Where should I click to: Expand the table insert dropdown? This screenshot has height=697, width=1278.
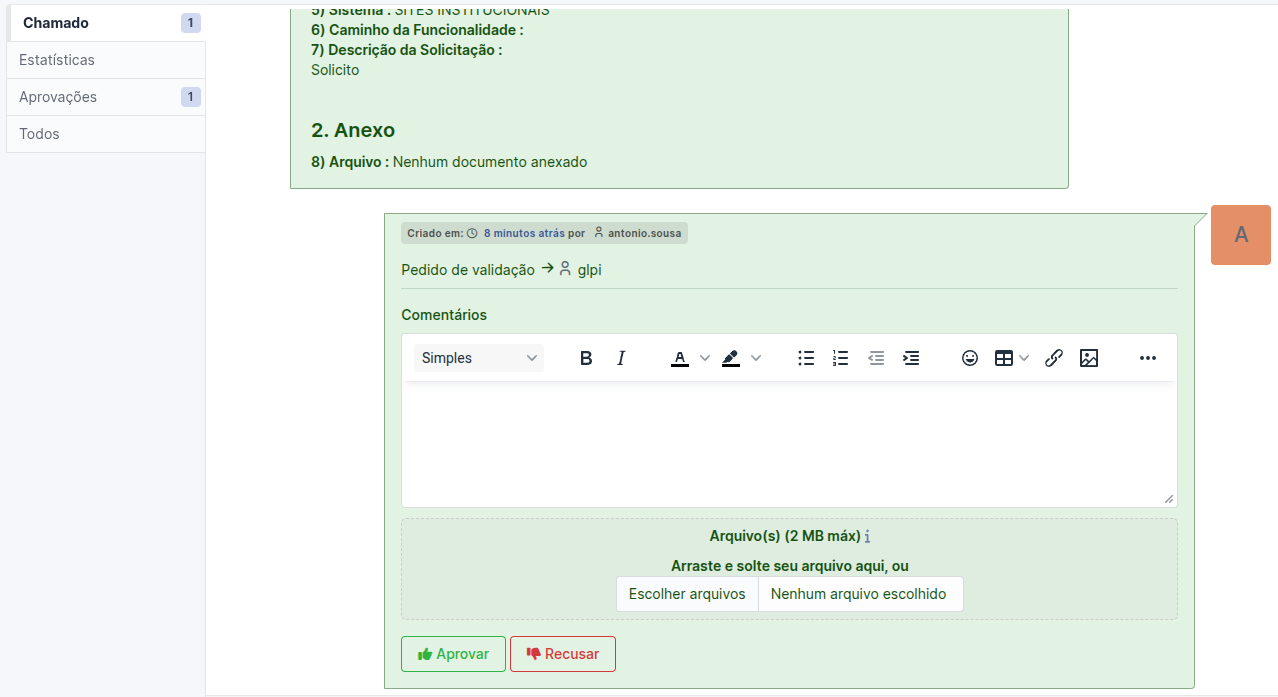[x=1024, y=358]
